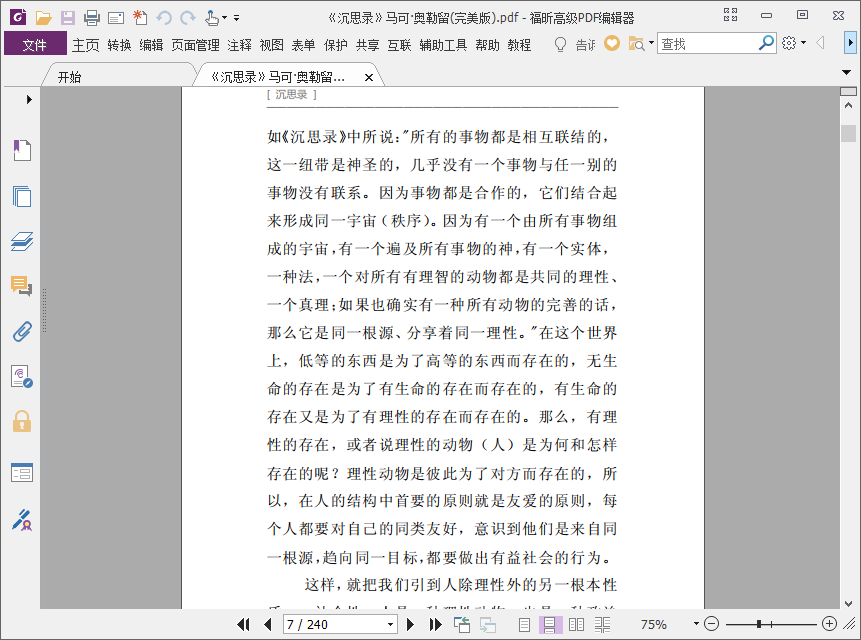Image resolution: width=861 pixels, height=640 pixels.
Task: Expand the left navigation panel
Action: 29,99
